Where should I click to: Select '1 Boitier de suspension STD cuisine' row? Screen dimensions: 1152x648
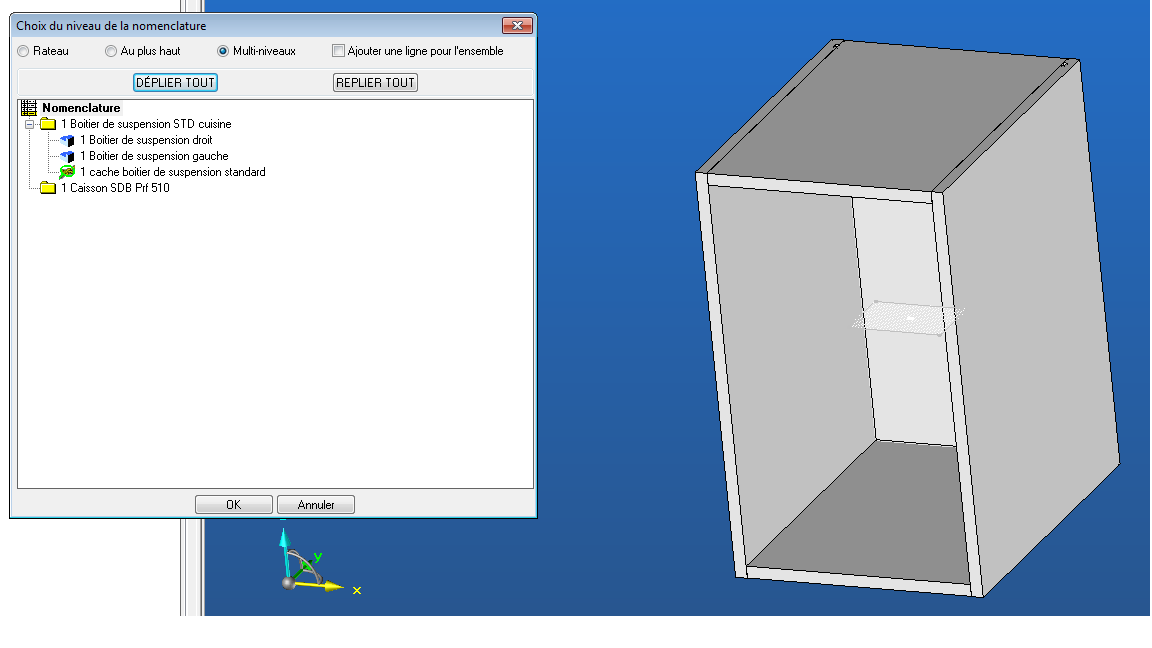click(x=146, y=124)
